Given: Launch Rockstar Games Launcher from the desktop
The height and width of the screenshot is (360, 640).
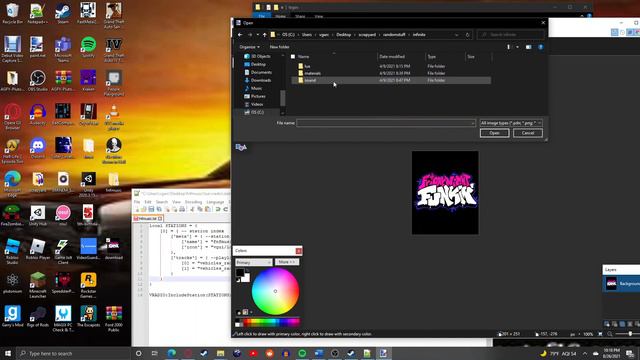Looking at the screenshot, I should (88, 286).
